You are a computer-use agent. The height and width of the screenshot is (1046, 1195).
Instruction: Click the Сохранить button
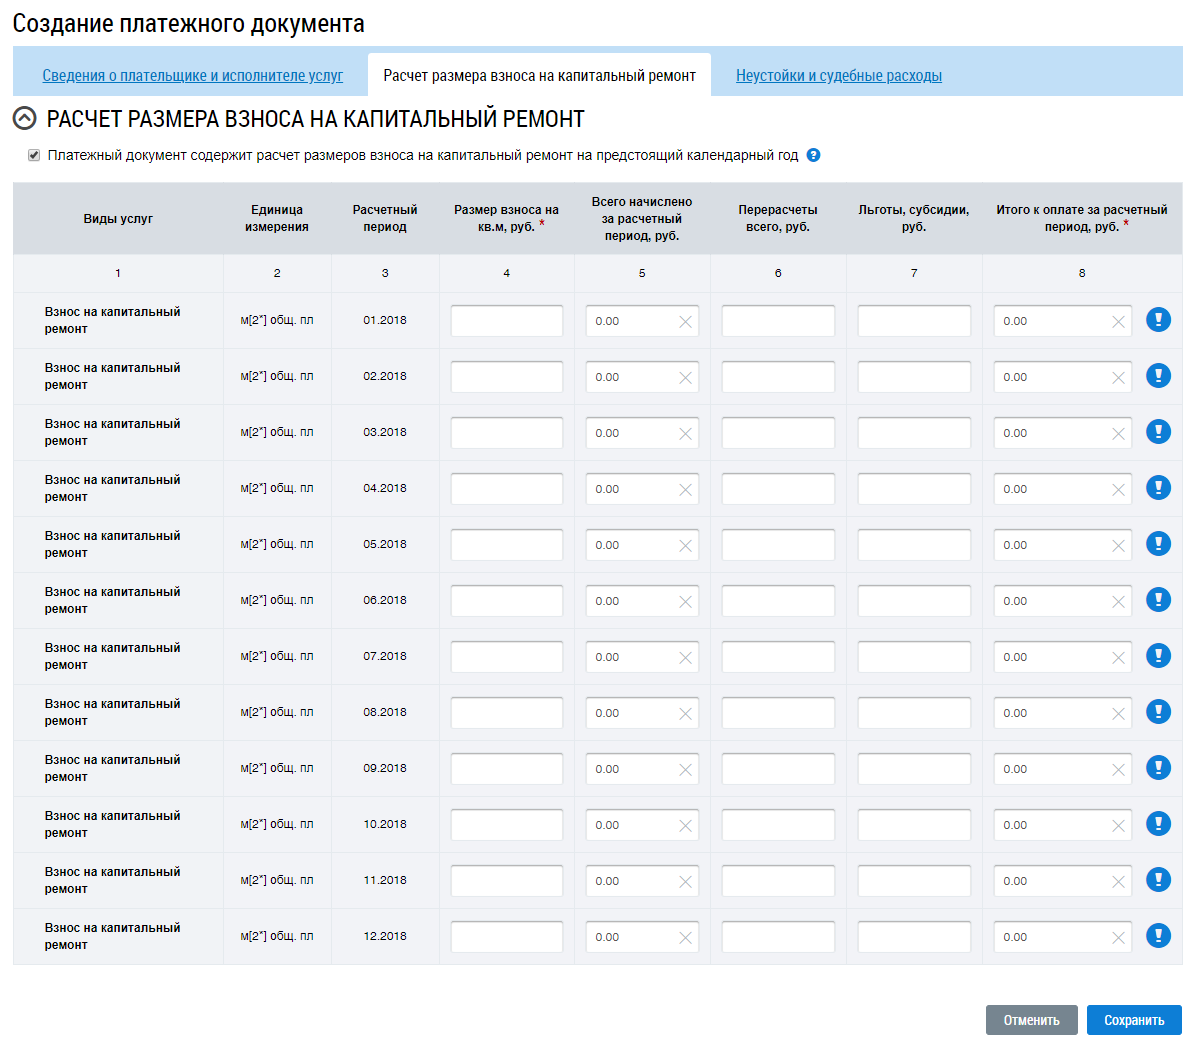pos(1133,1020)
